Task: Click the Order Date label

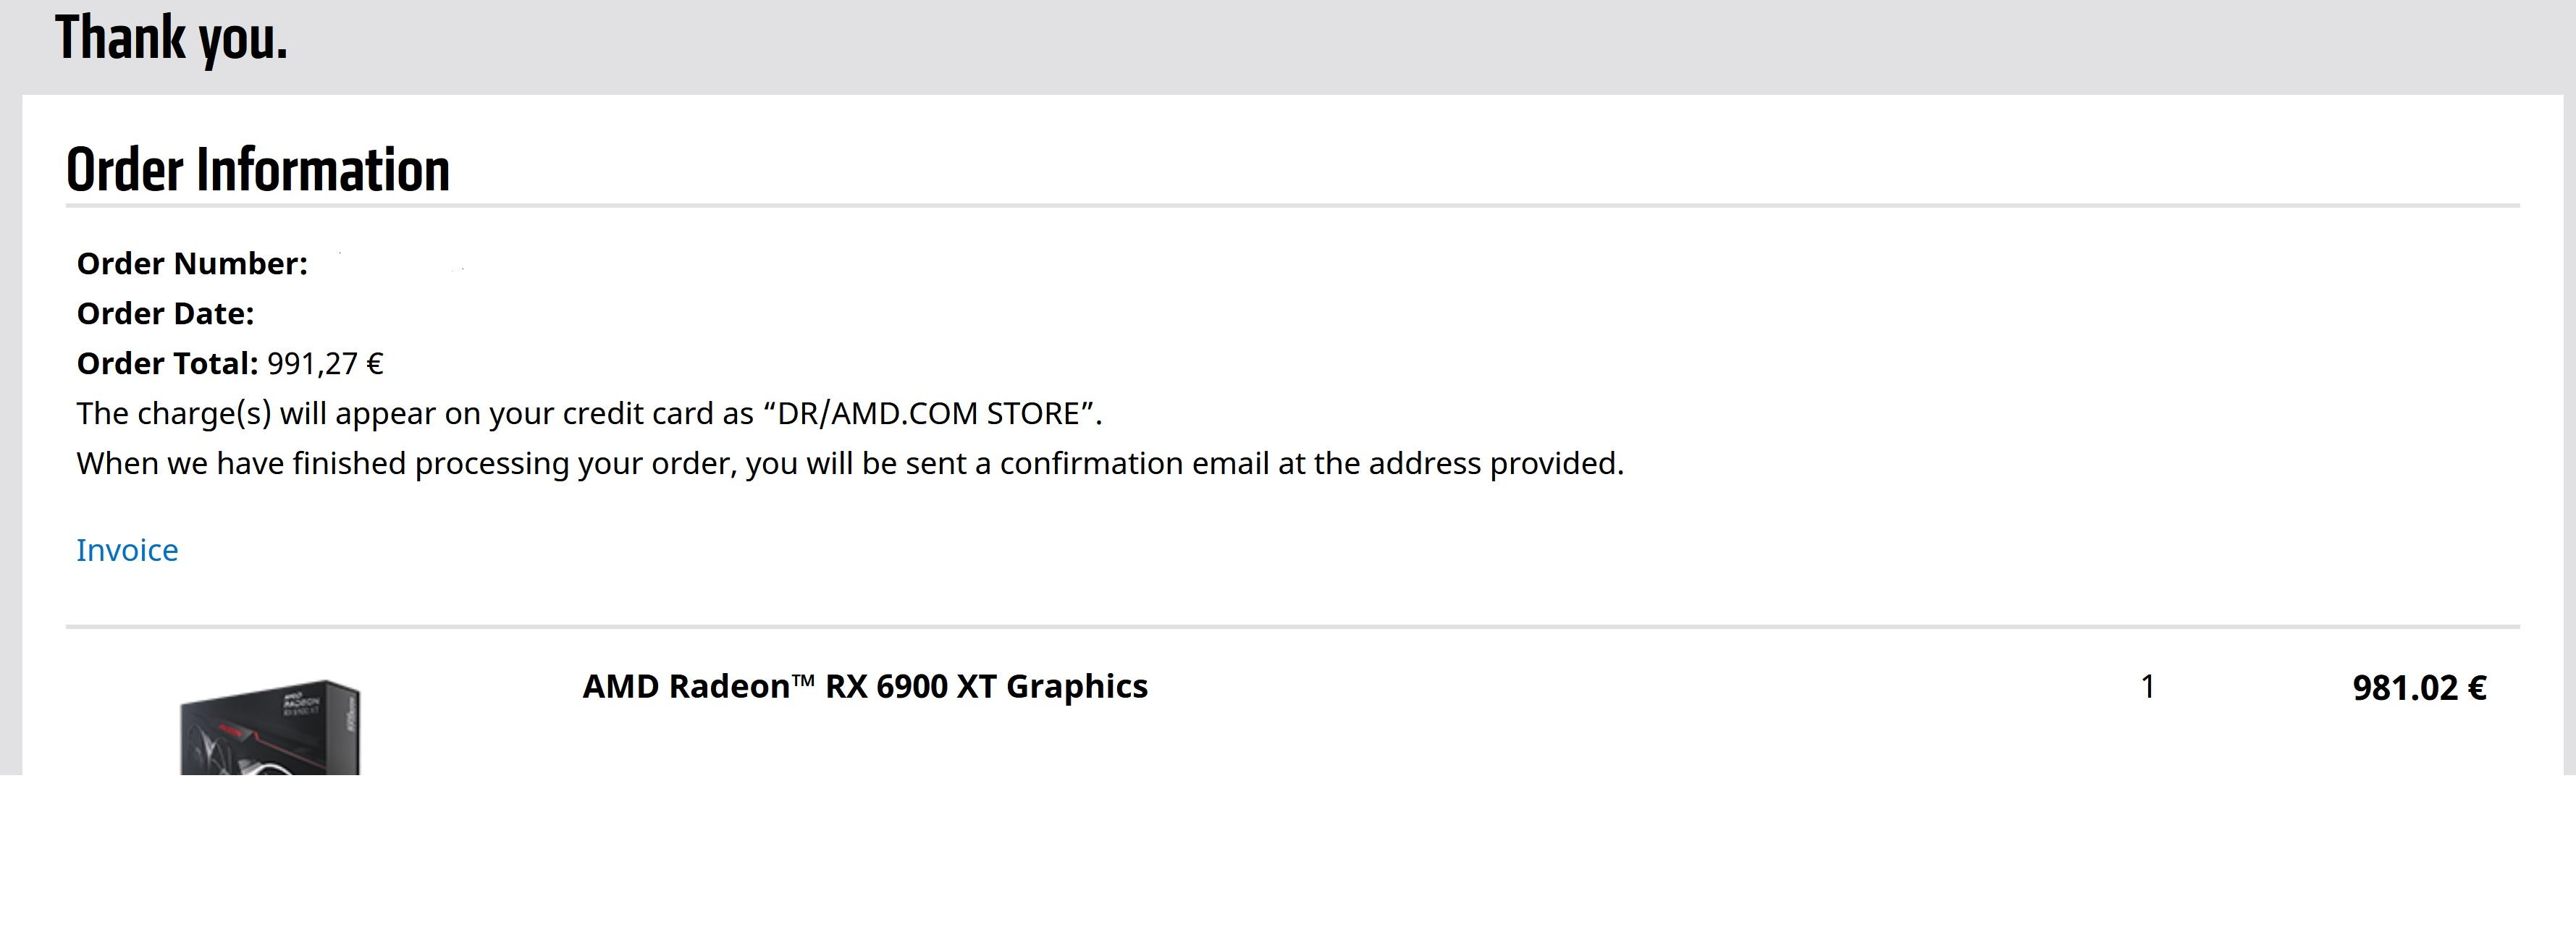Action: tap(165, 313)
